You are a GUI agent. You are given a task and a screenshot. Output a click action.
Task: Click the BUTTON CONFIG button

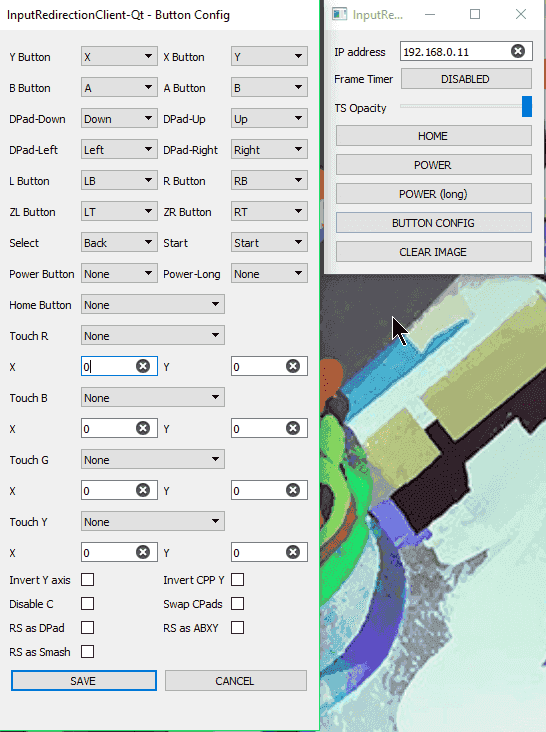(434, 223)
